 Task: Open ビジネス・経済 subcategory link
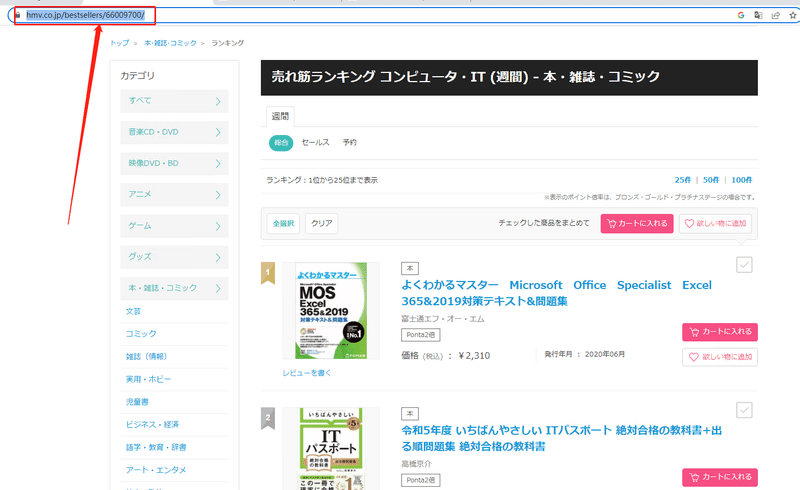coord(153,425)
